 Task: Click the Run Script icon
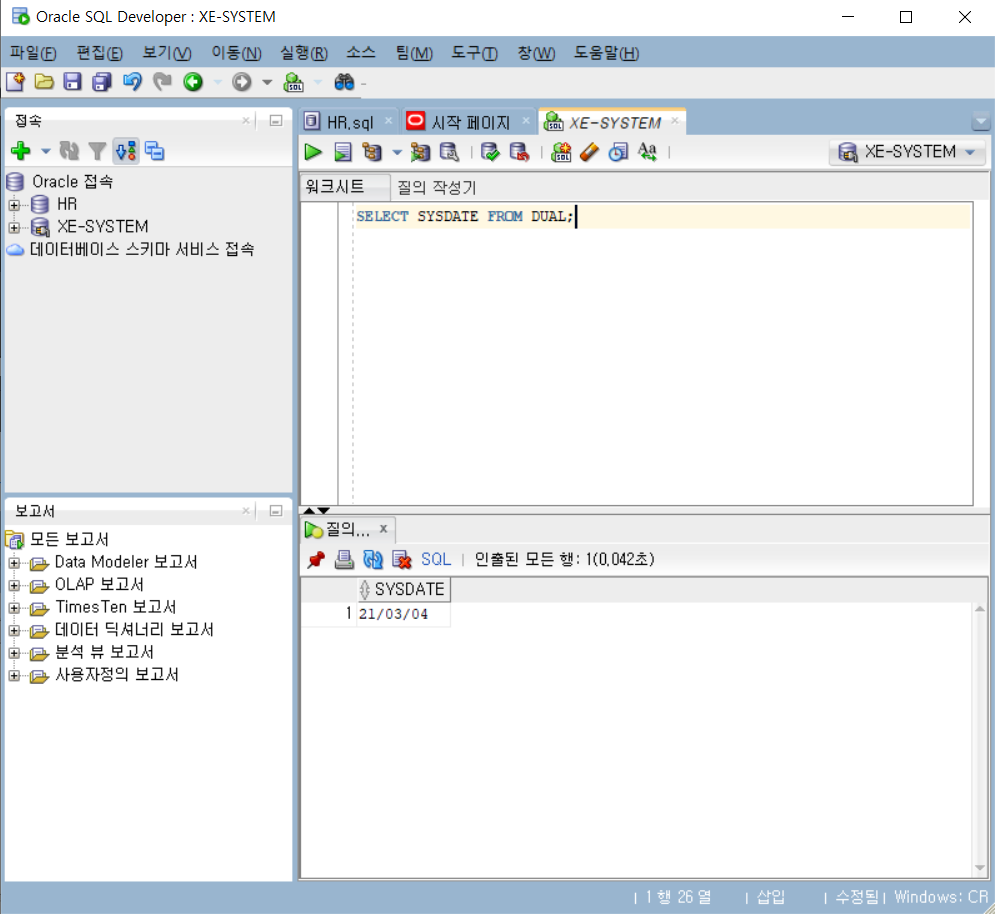343,152
